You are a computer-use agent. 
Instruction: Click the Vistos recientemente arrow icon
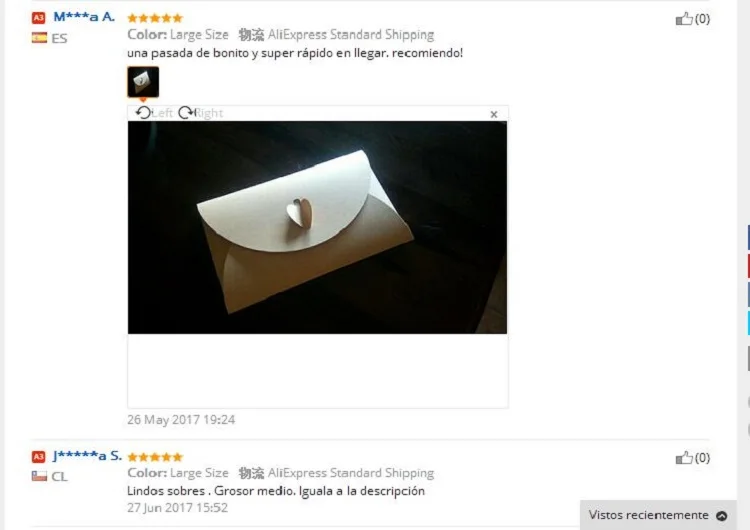[721, 516]
